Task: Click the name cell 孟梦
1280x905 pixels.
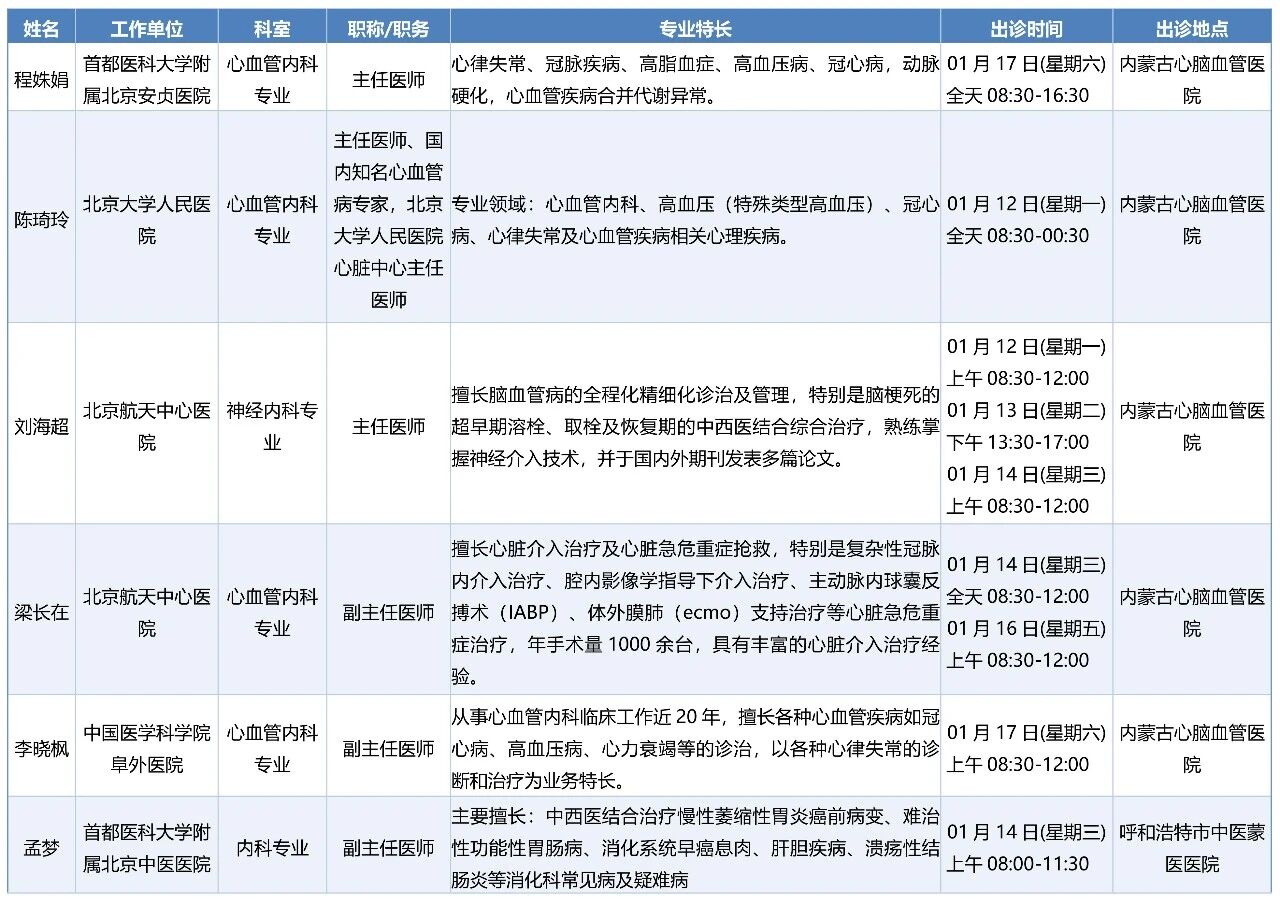Action: 41,848
